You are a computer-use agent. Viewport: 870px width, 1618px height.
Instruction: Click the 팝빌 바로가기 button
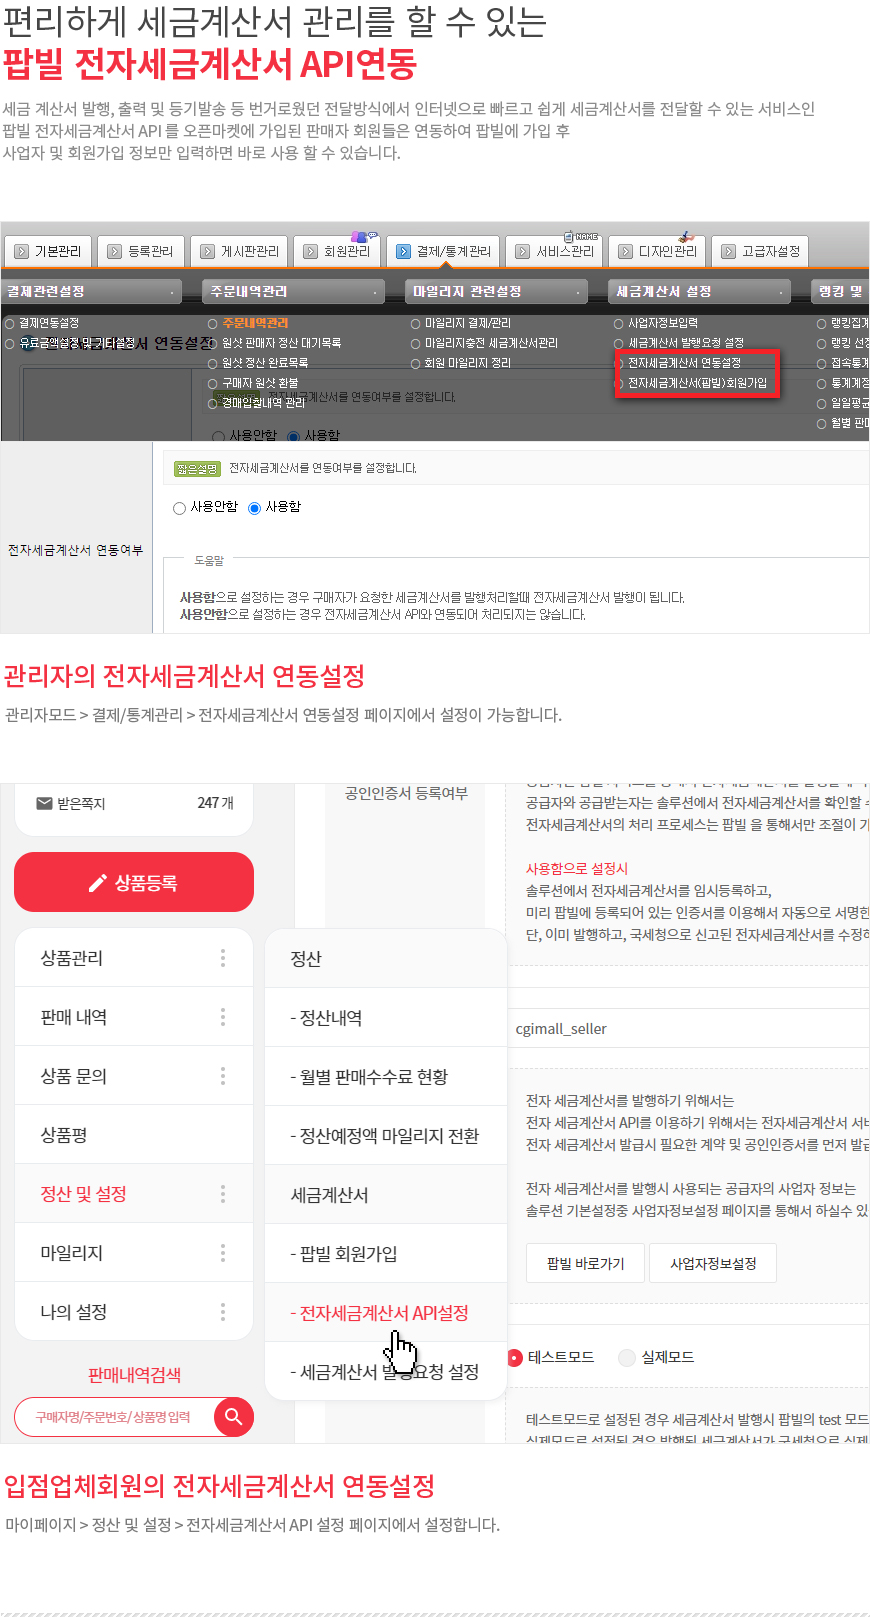coord(586,1263)
